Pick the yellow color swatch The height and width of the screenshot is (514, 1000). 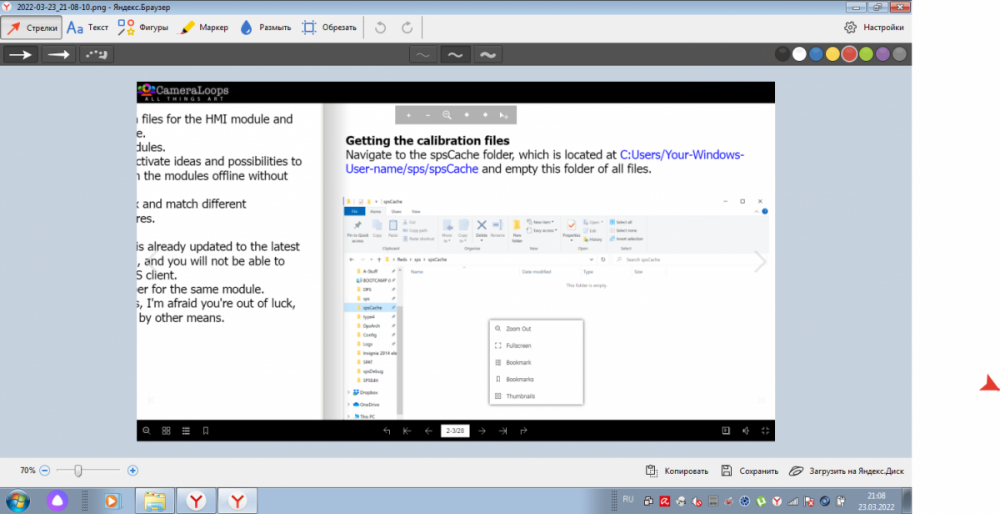[x=832, y=55]
